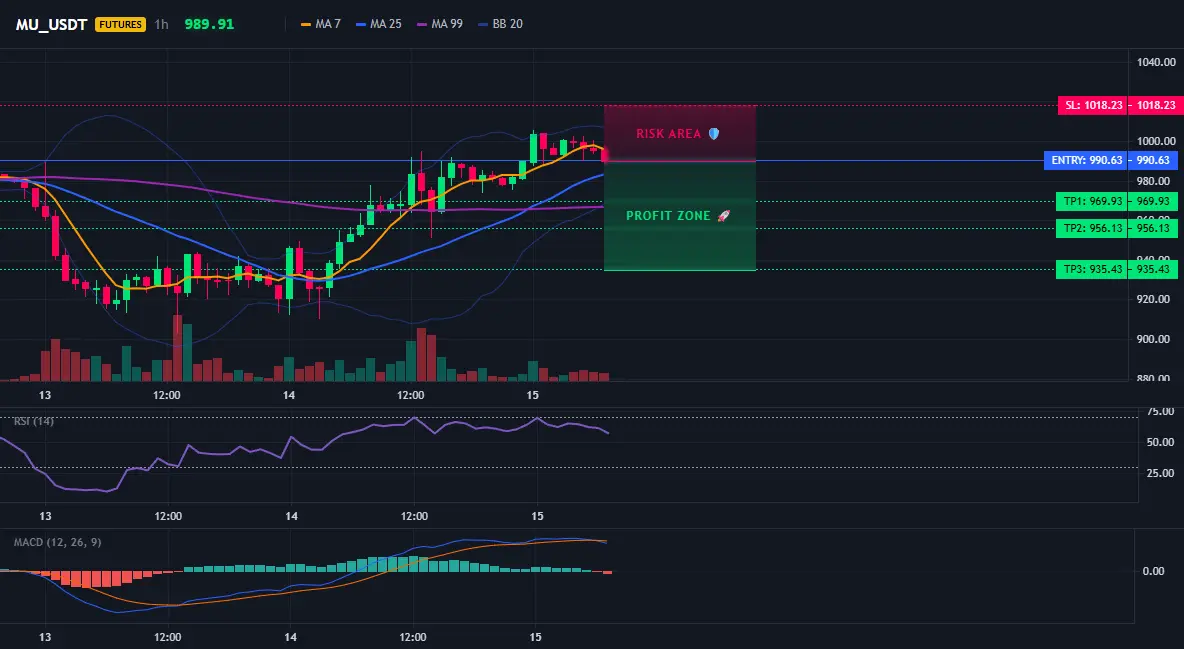
Task: Toggle the MA 7 legend entry
Action: click(321, 24)
